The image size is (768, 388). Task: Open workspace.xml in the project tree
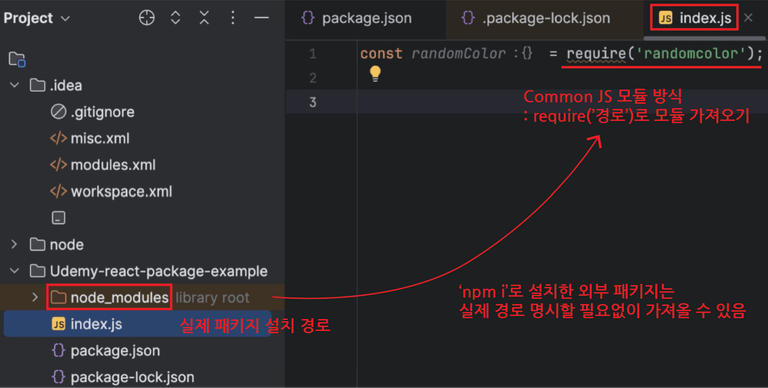pyautogui.click(x=121, y=191)
